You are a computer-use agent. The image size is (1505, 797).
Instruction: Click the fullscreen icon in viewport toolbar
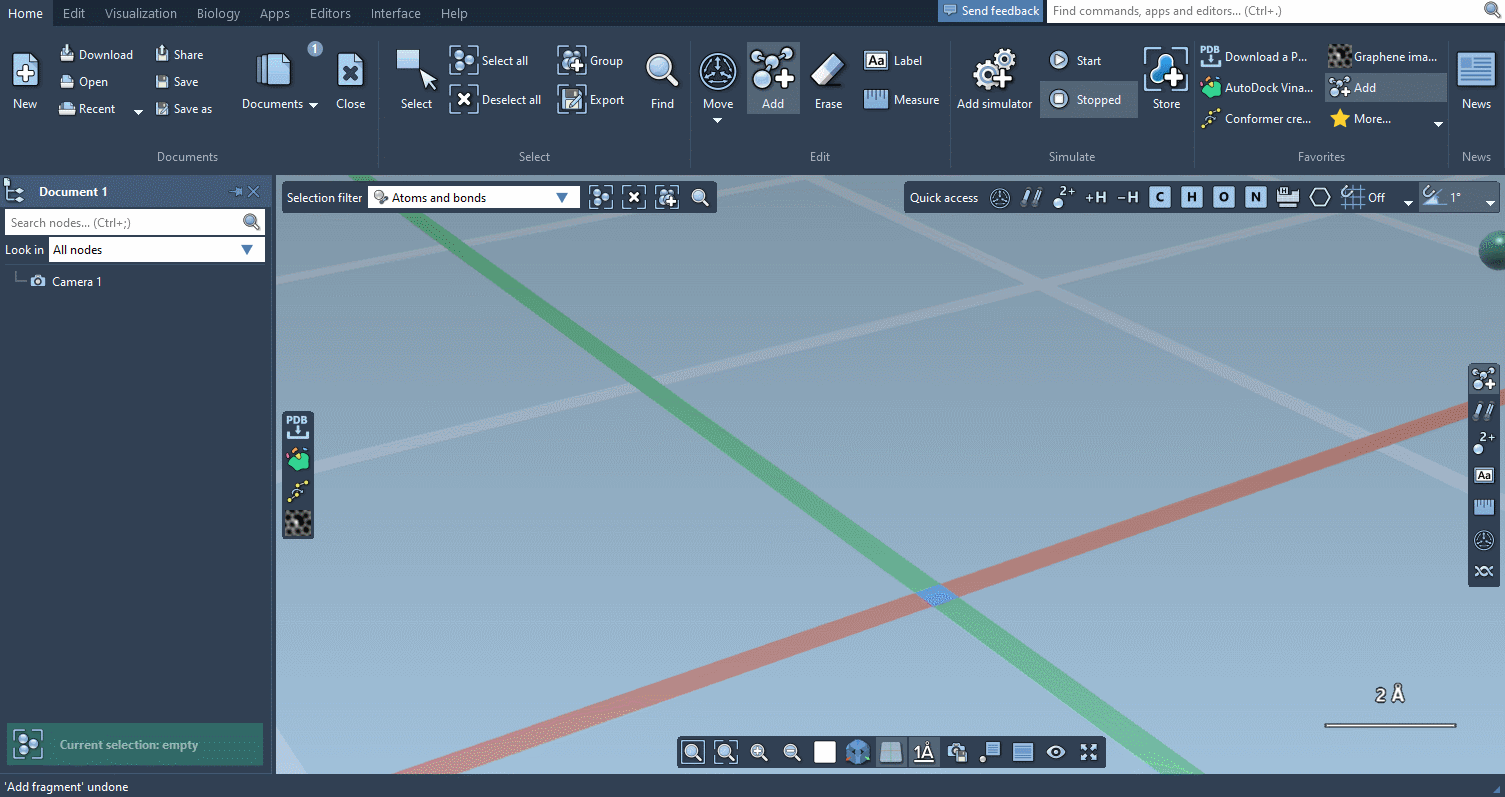click(1089, 752)
